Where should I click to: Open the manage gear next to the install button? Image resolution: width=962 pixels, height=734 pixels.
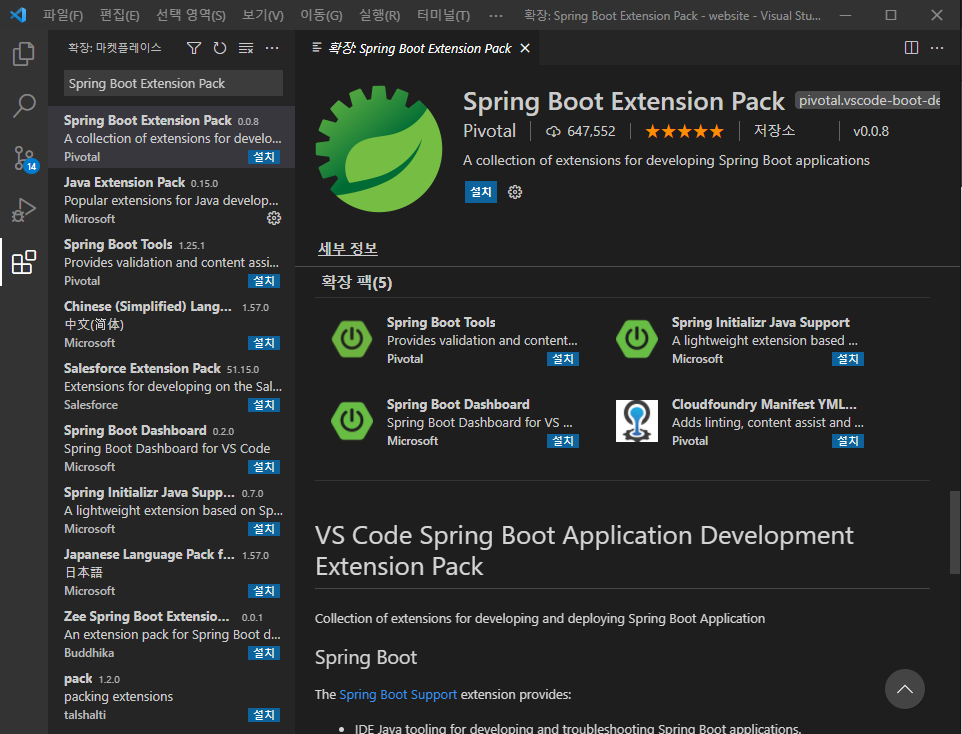click(x=514, y=191)
